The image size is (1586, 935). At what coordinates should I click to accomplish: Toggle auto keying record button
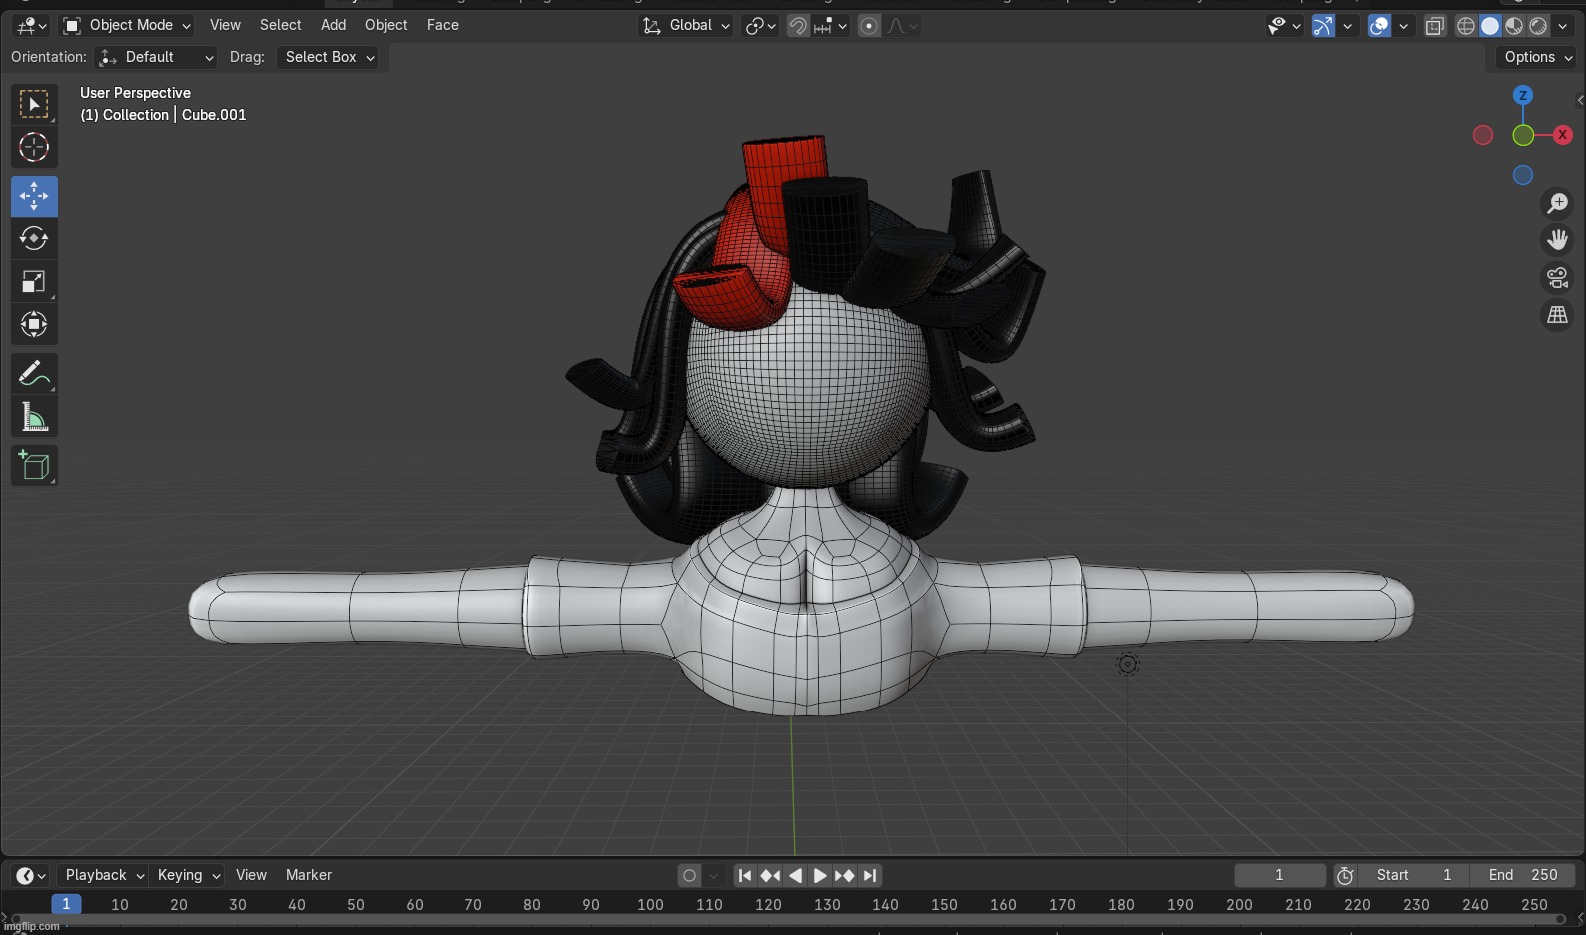click(x=689, y=875)
